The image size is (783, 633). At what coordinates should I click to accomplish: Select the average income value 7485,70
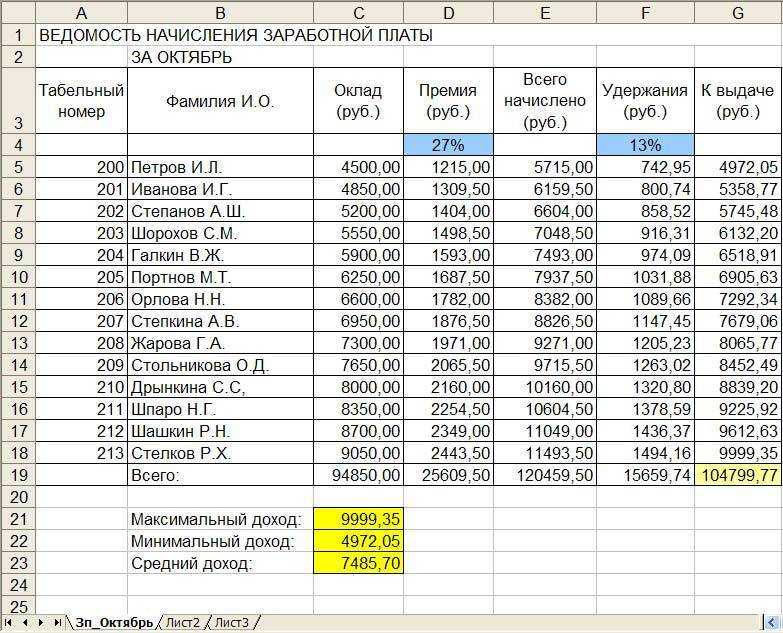coord(359,563)
